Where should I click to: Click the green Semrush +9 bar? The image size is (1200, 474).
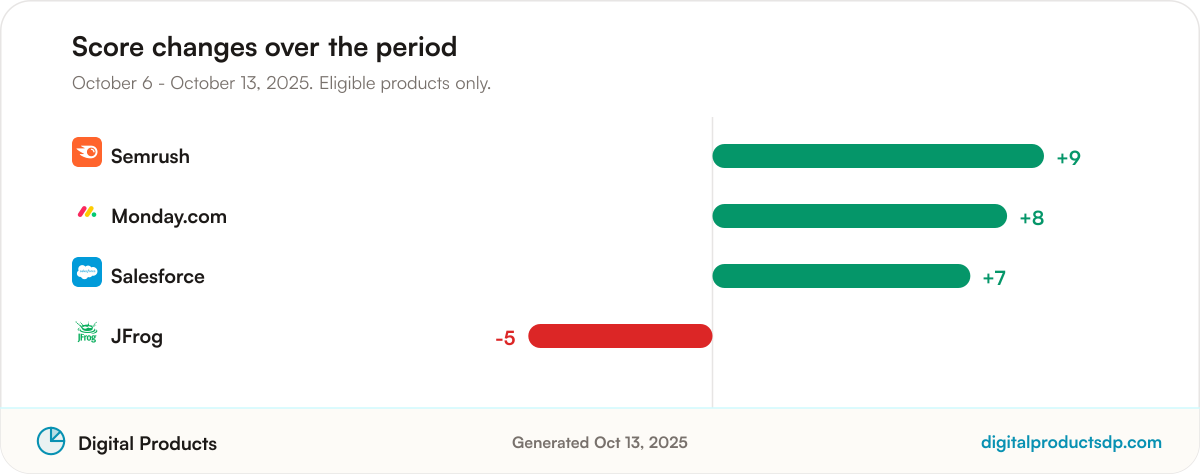[x=878, y=156]
